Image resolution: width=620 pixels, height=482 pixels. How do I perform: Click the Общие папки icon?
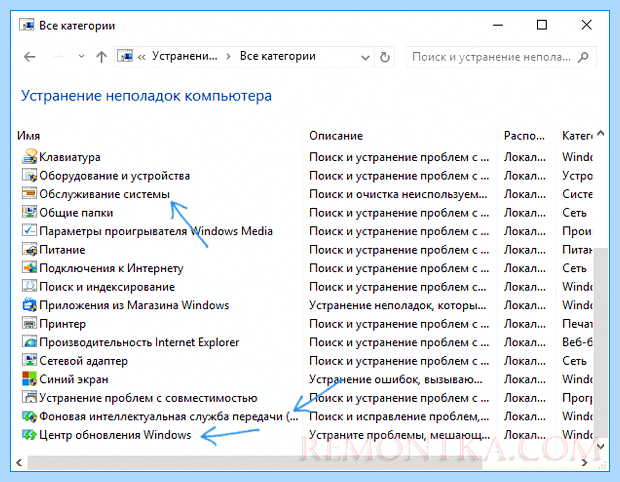click(30, 213)
